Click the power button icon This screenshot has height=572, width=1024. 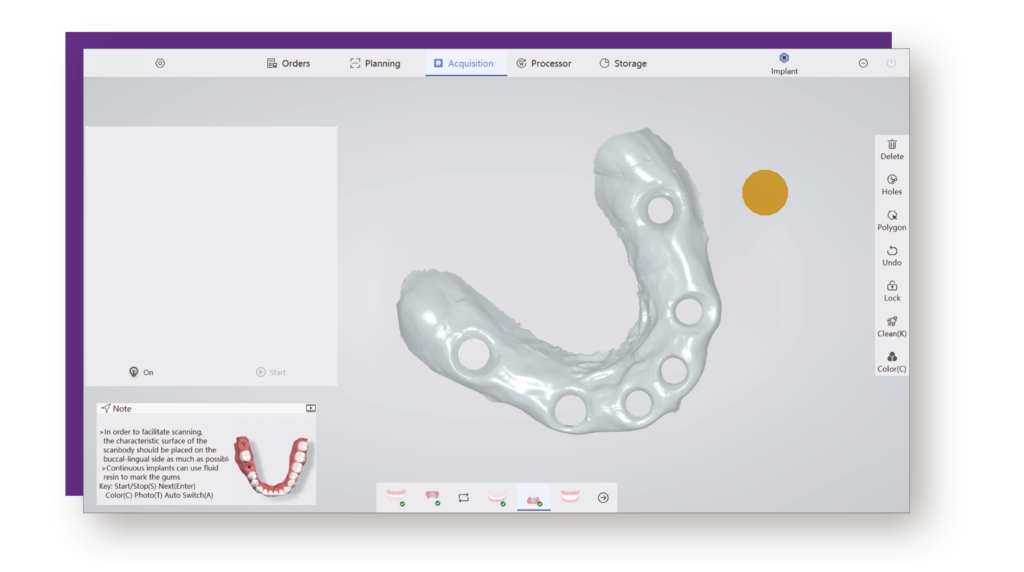891,63
